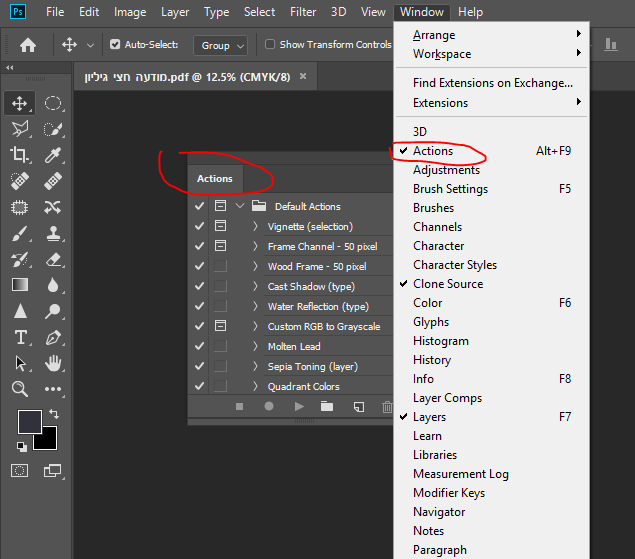This screenshot has width=635, height=559.
Task: Toggle checkmark for Molten Lead action
Action: tap(199, 346)
